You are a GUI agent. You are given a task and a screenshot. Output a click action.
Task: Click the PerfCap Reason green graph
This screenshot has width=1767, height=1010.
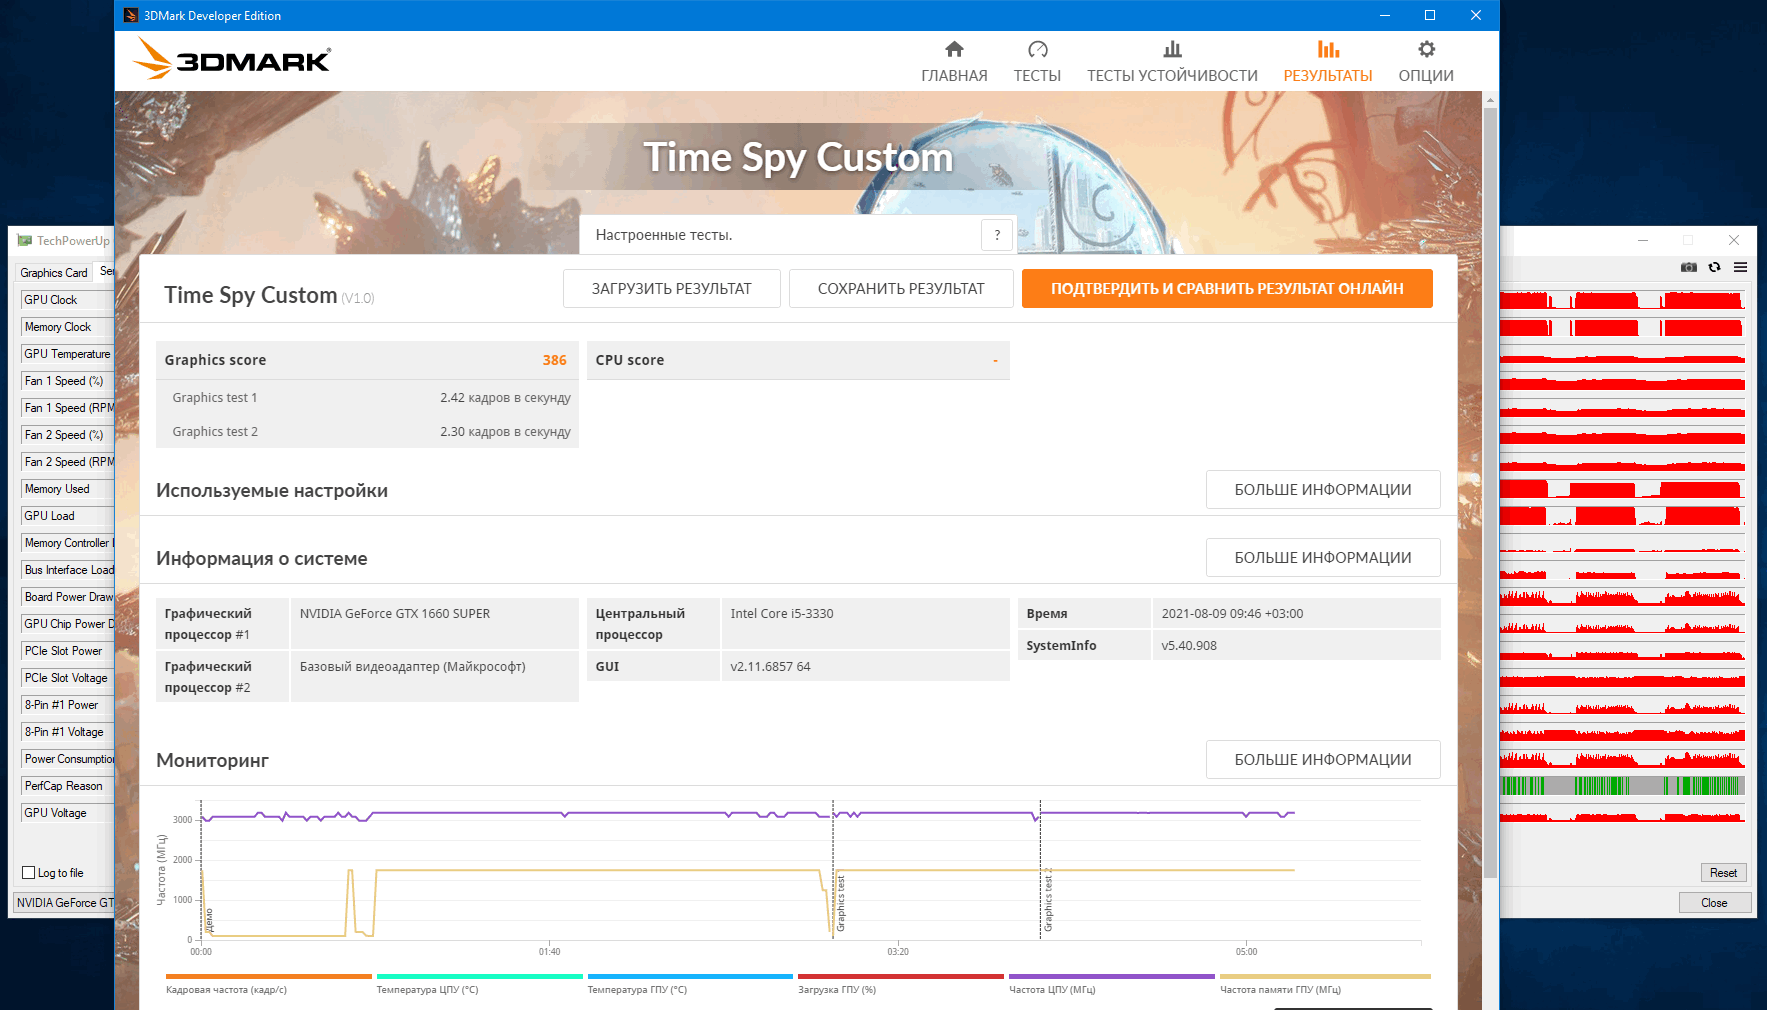pos(1622,786)
